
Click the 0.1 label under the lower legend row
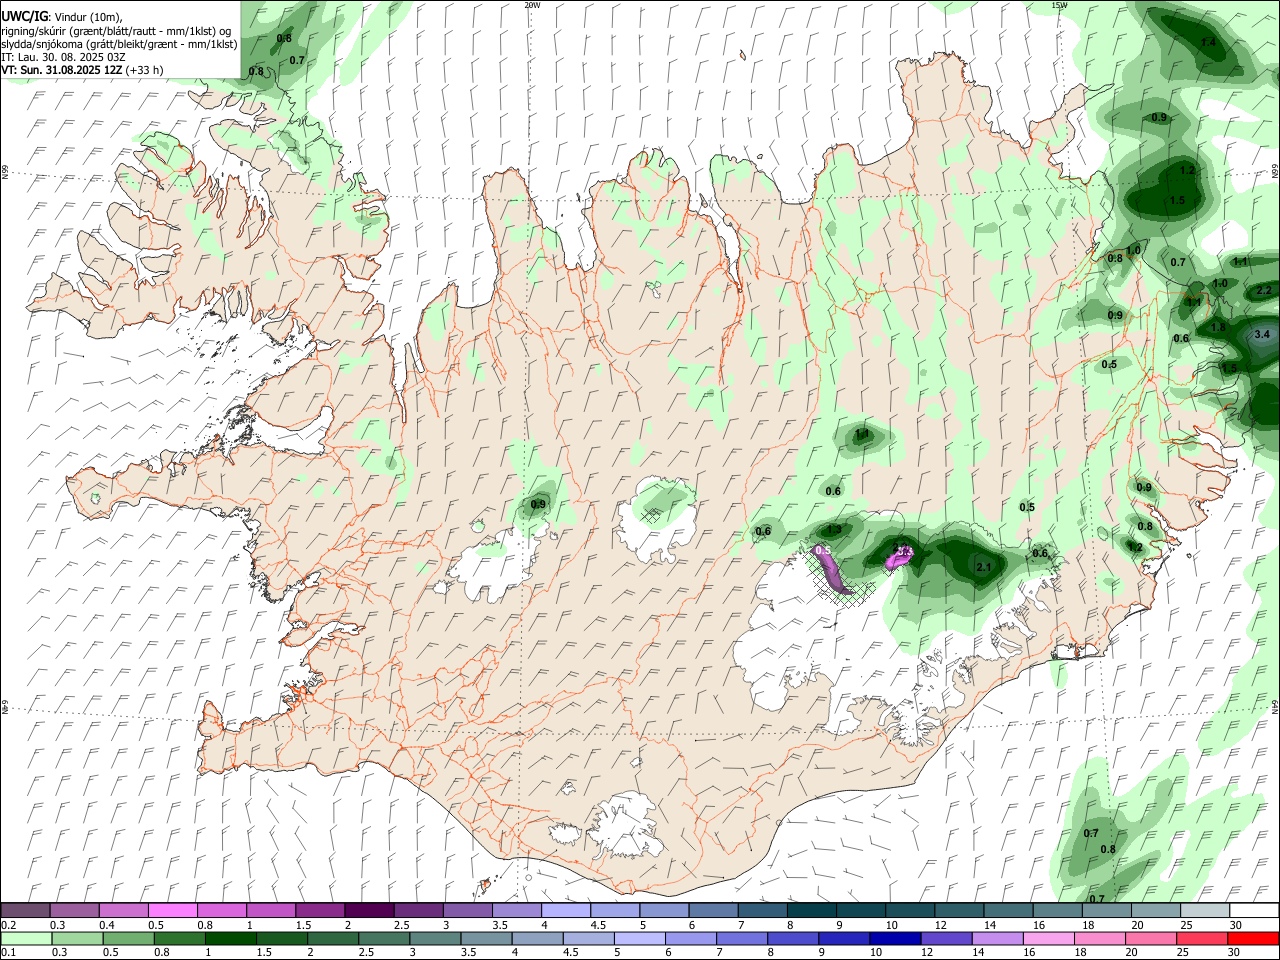click(x=9, y=952)
